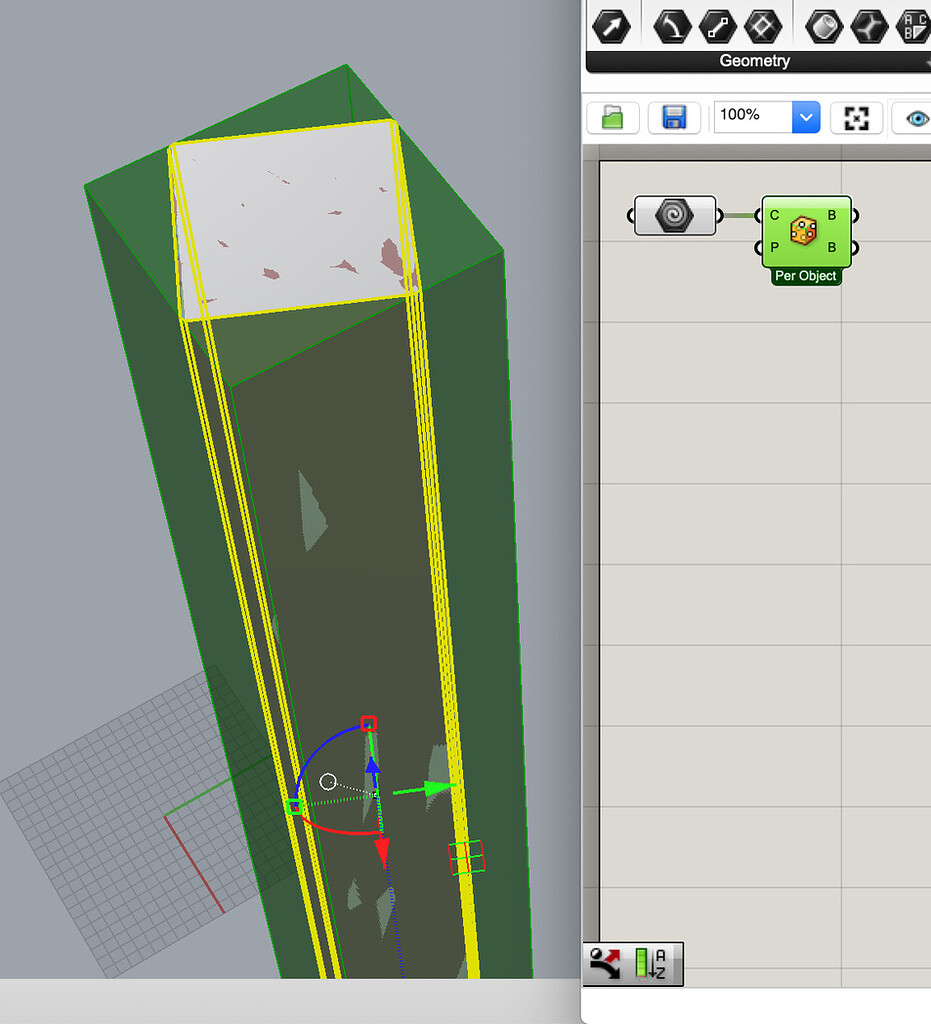Open the 100% zoom dropdown
The height and width of the screenshot is (1024, 931).
pyautogui.click(x=806, y=117)
